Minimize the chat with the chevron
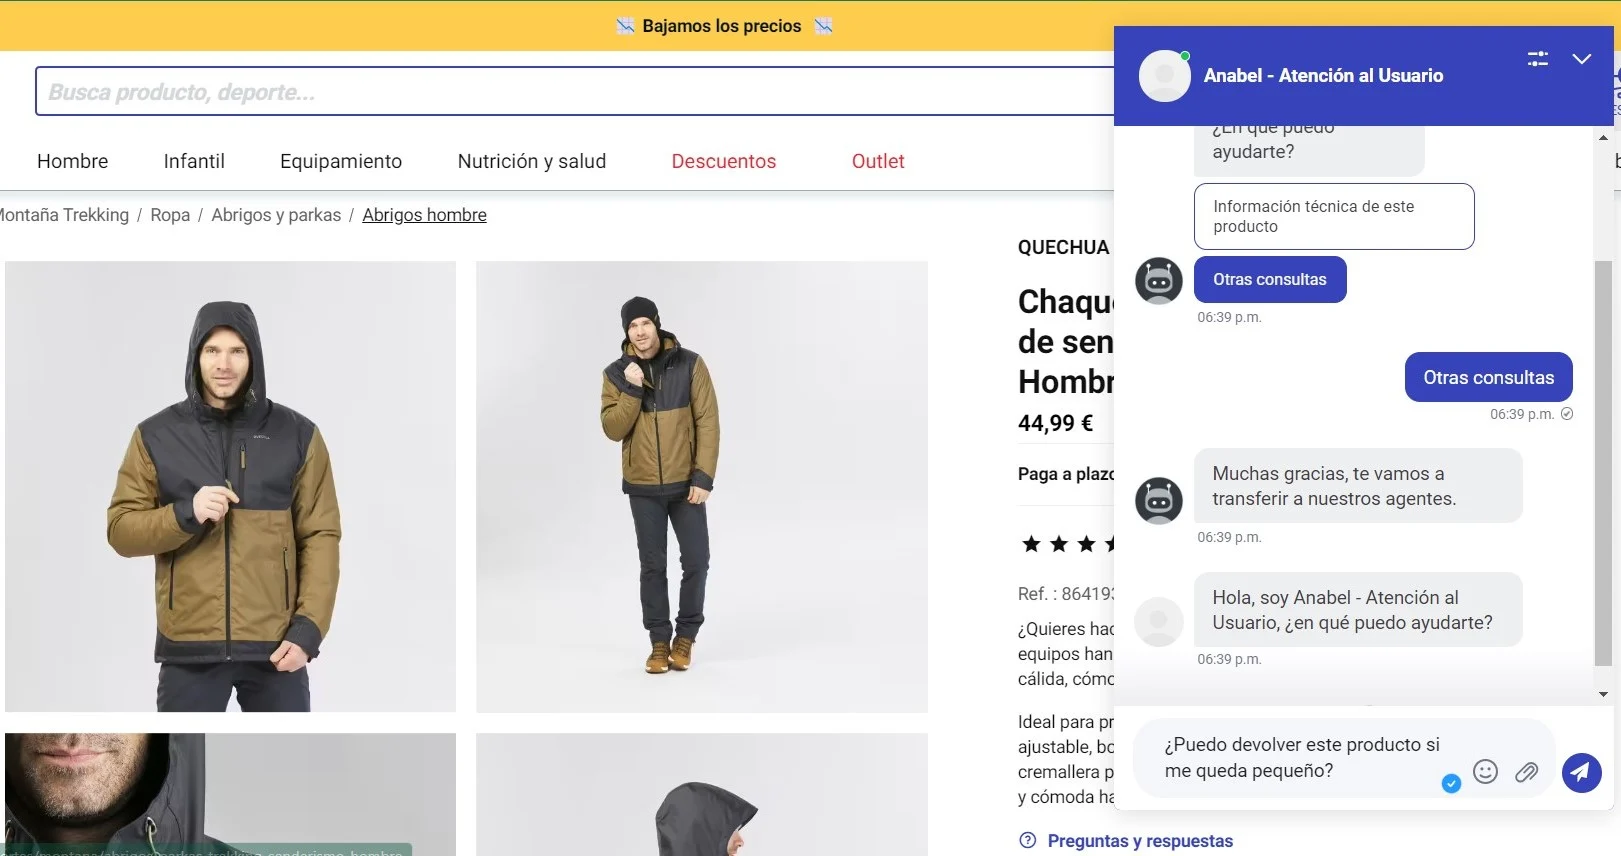The width and height of the screenshot is (1621, 856). point(1582,59)
